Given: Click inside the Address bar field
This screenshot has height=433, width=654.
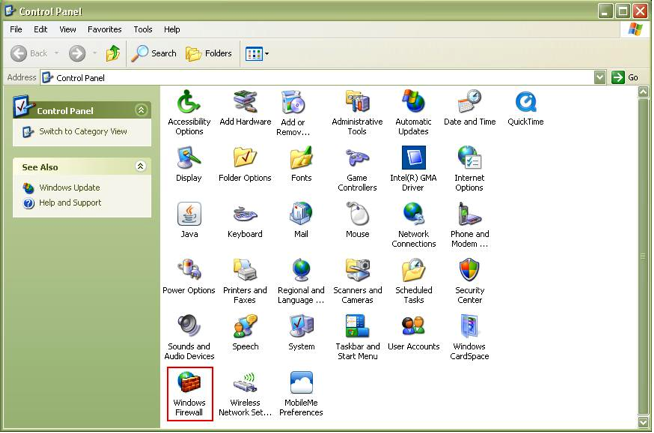Looking at the screenshot, I should tap(320, 77).
